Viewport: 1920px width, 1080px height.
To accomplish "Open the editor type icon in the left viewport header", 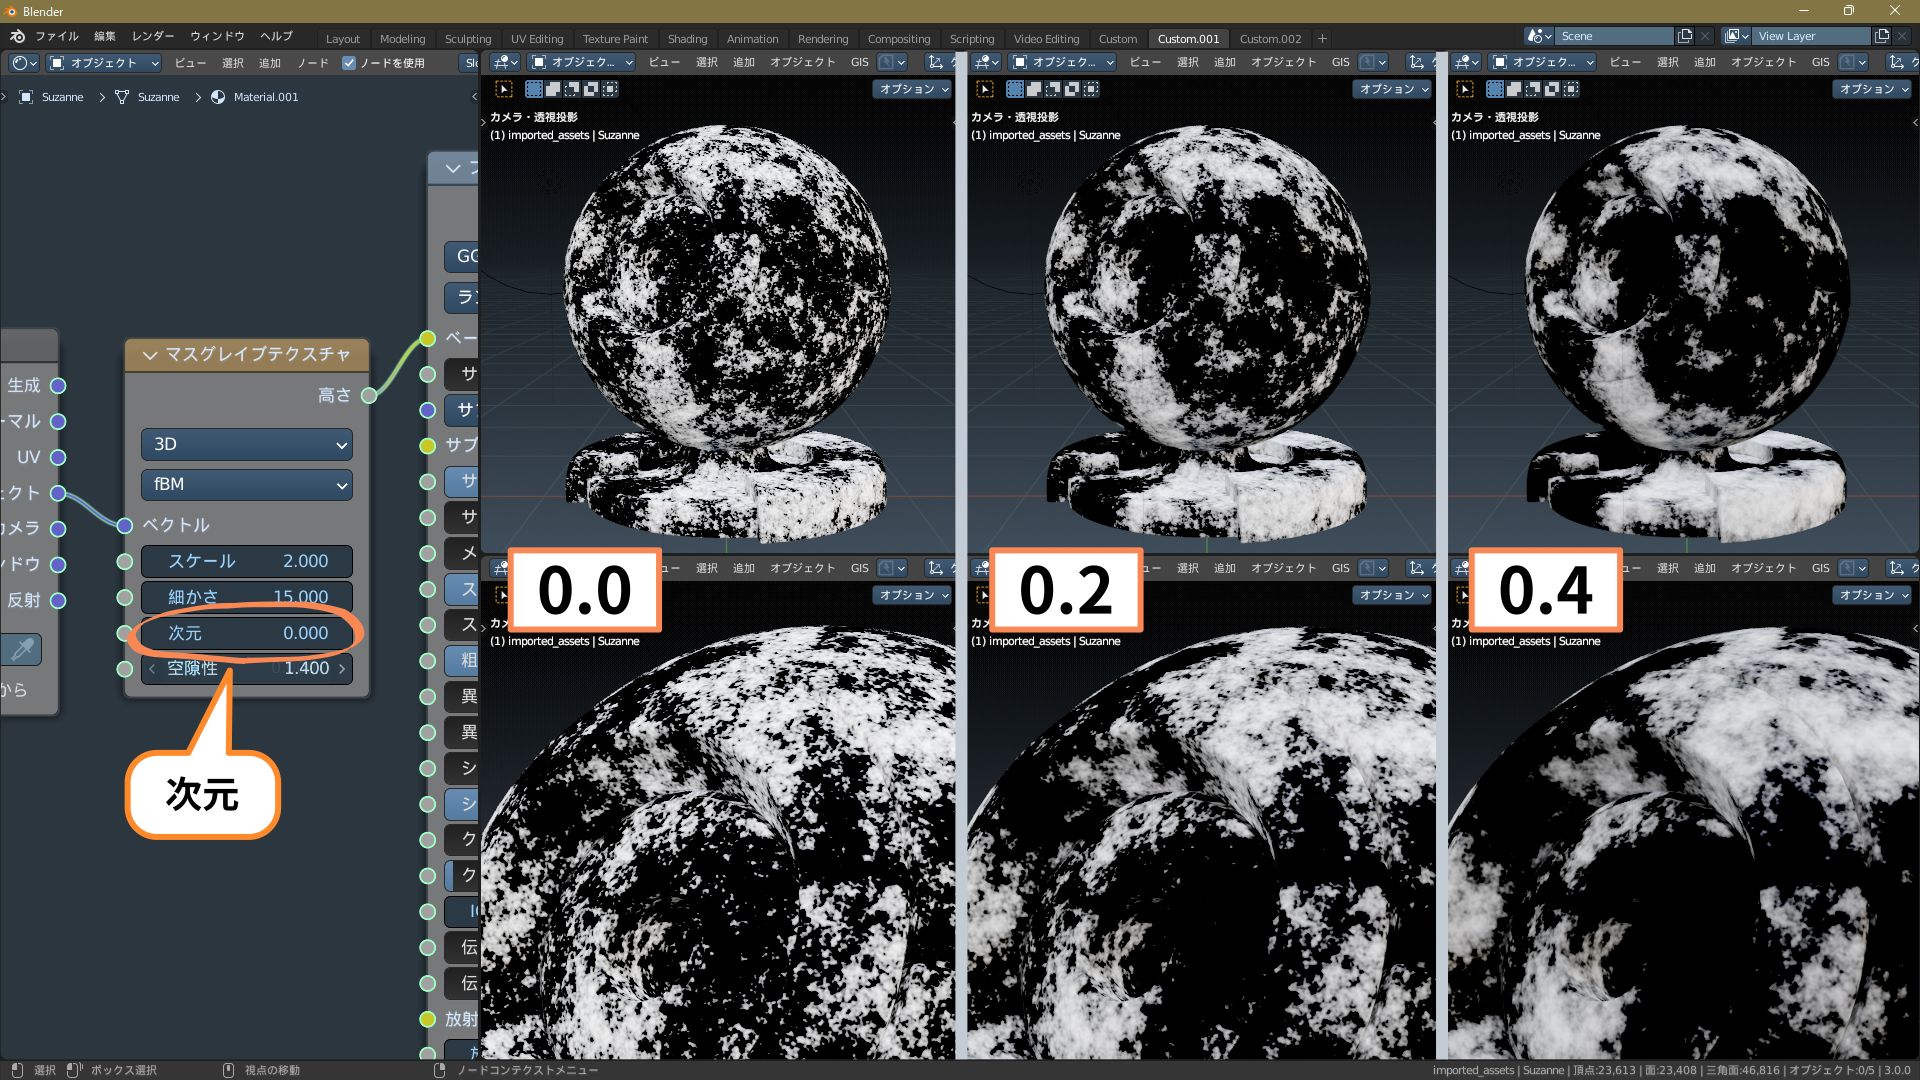I will click(x=504, y=62).
